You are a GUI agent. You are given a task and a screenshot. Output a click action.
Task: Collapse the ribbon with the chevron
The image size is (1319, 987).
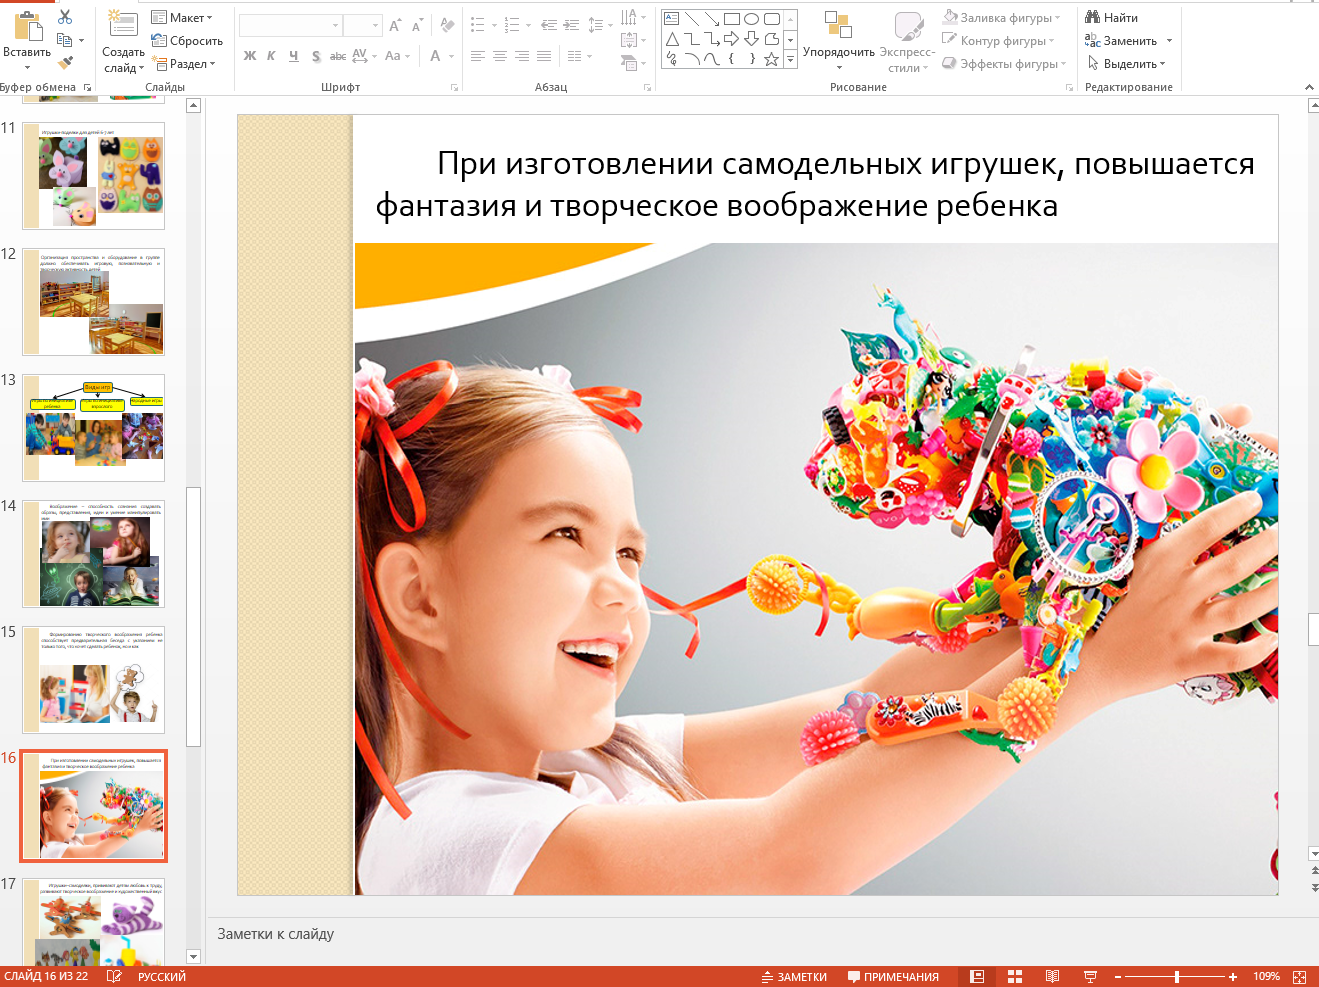[1310, 88]
